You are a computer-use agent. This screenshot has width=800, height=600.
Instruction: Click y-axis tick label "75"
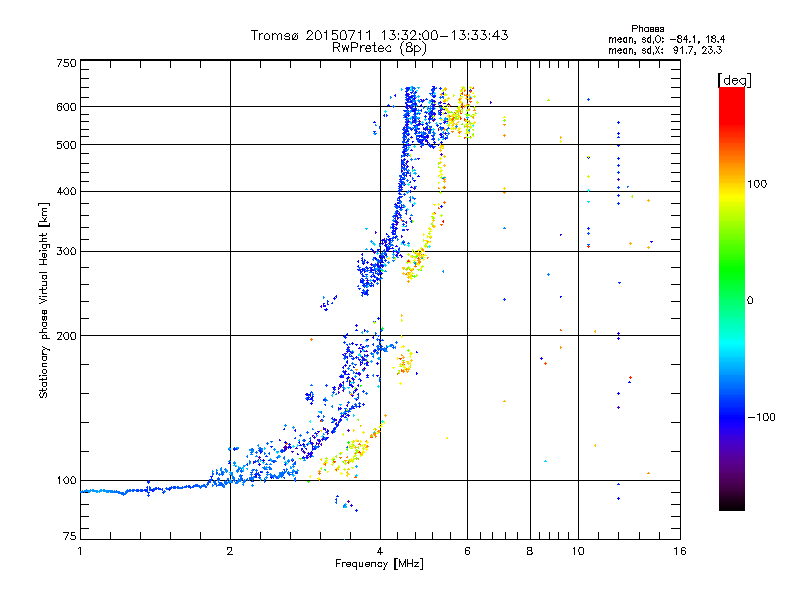(x=70, y=536)
